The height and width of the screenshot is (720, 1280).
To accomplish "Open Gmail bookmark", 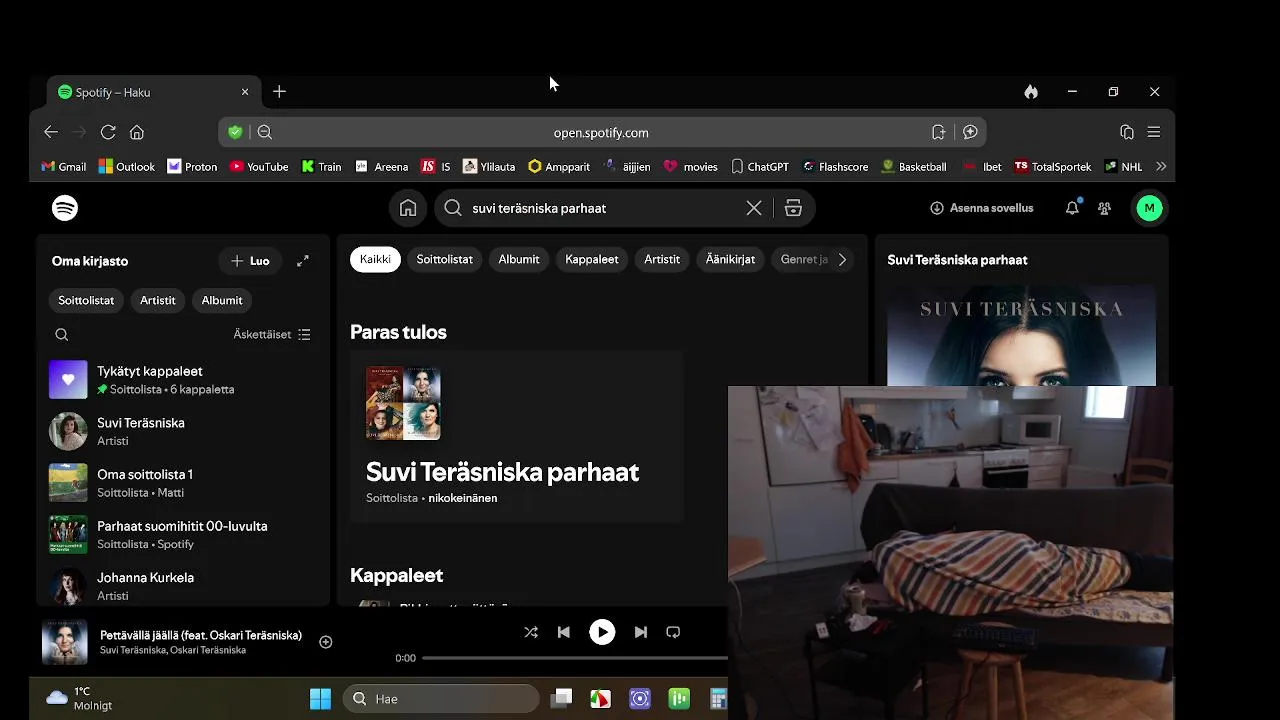I will pos(63,167).
